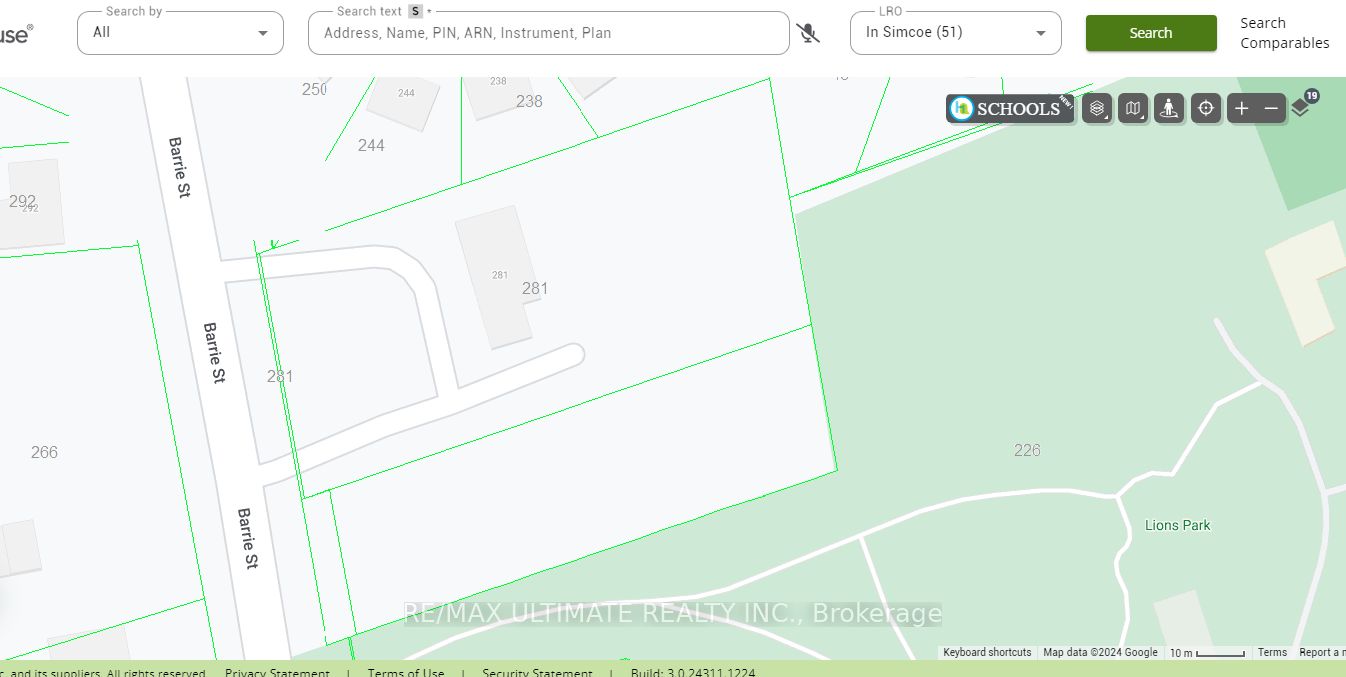This screenshot has height=677, width=1346.
Task: Toggle the voice search microphone icon
Action: pos(808,33)
